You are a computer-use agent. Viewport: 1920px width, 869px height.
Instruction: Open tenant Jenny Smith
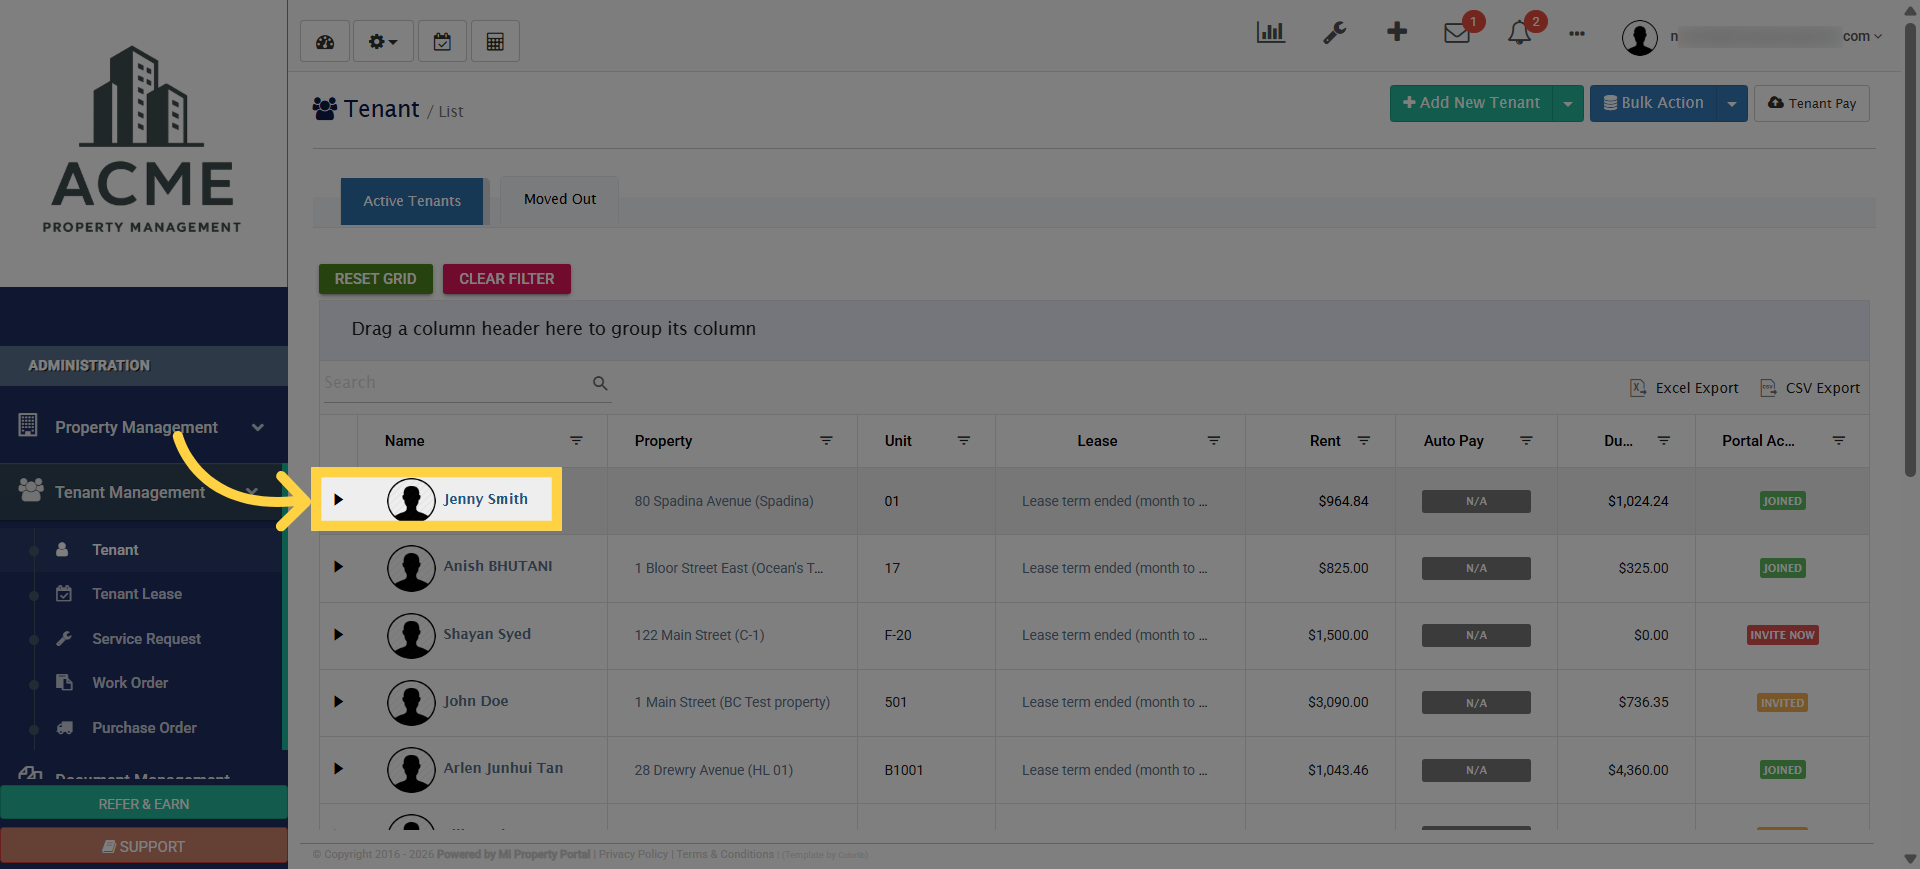[x=486, y=499]
